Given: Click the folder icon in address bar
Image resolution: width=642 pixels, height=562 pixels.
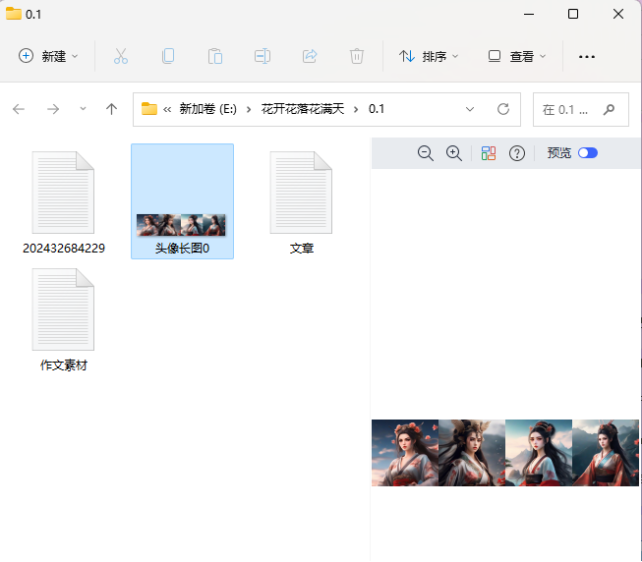Looking at the screenshot, I should pyautogui.click(x=149, y=109).
